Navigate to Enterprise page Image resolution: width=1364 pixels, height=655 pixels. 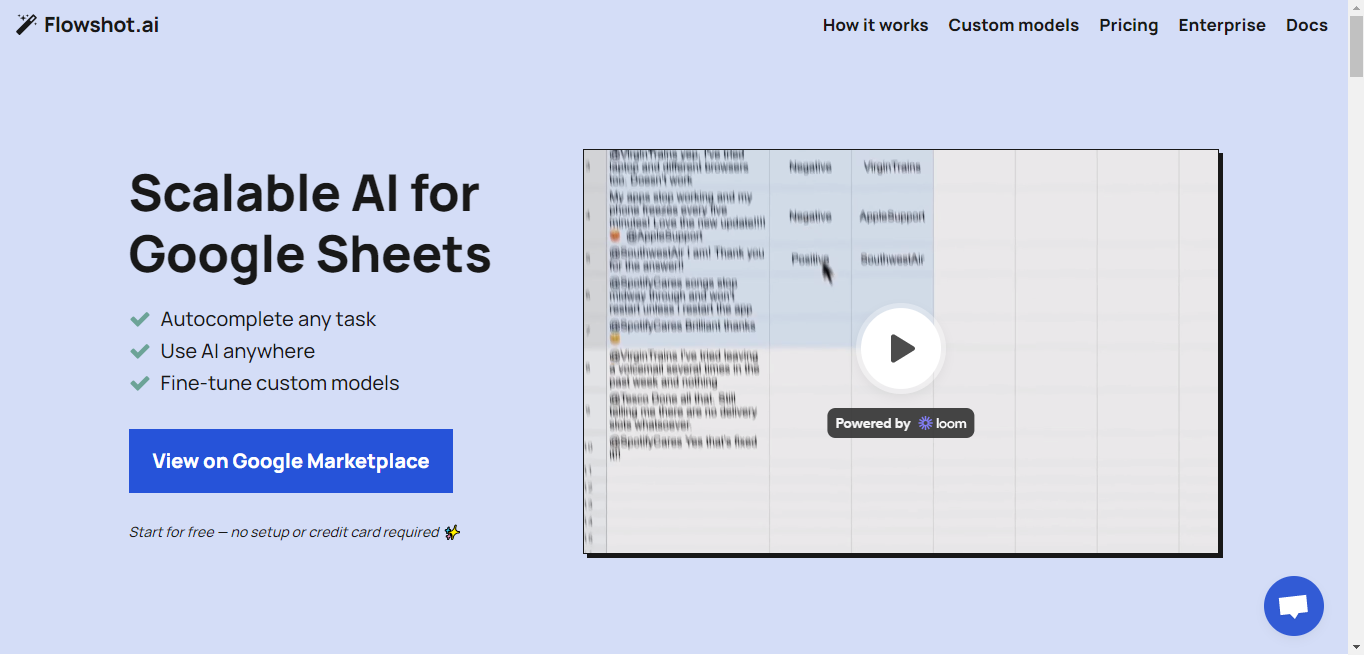pyautogui.click(x=1222, y=25)
